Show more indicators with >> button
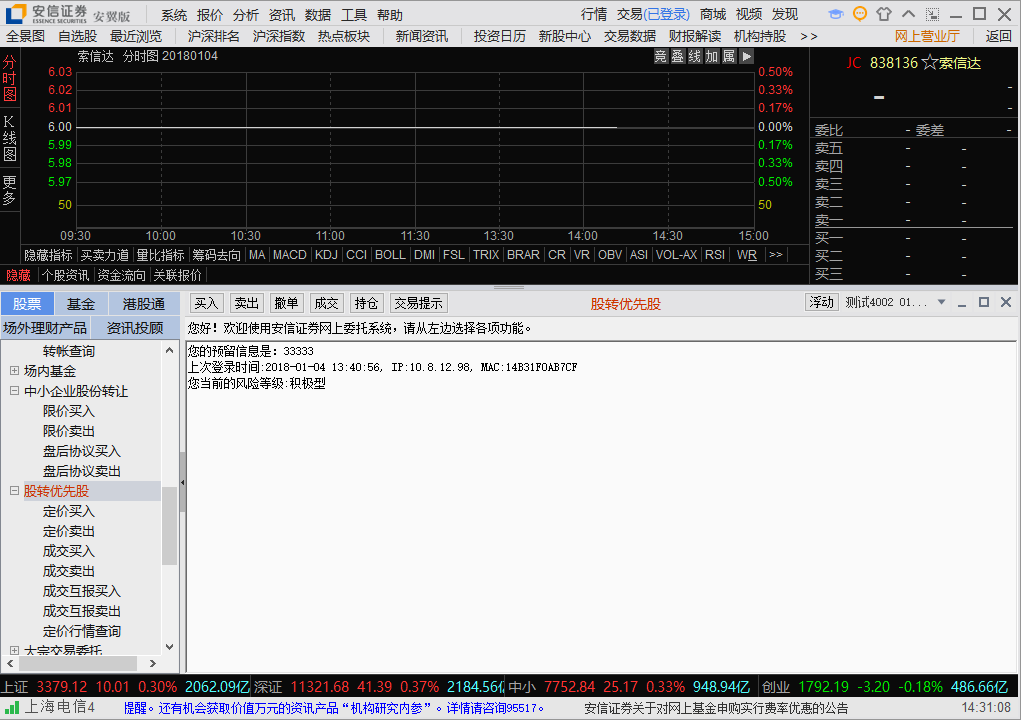The image size is (1021, 720). point(776,255)
